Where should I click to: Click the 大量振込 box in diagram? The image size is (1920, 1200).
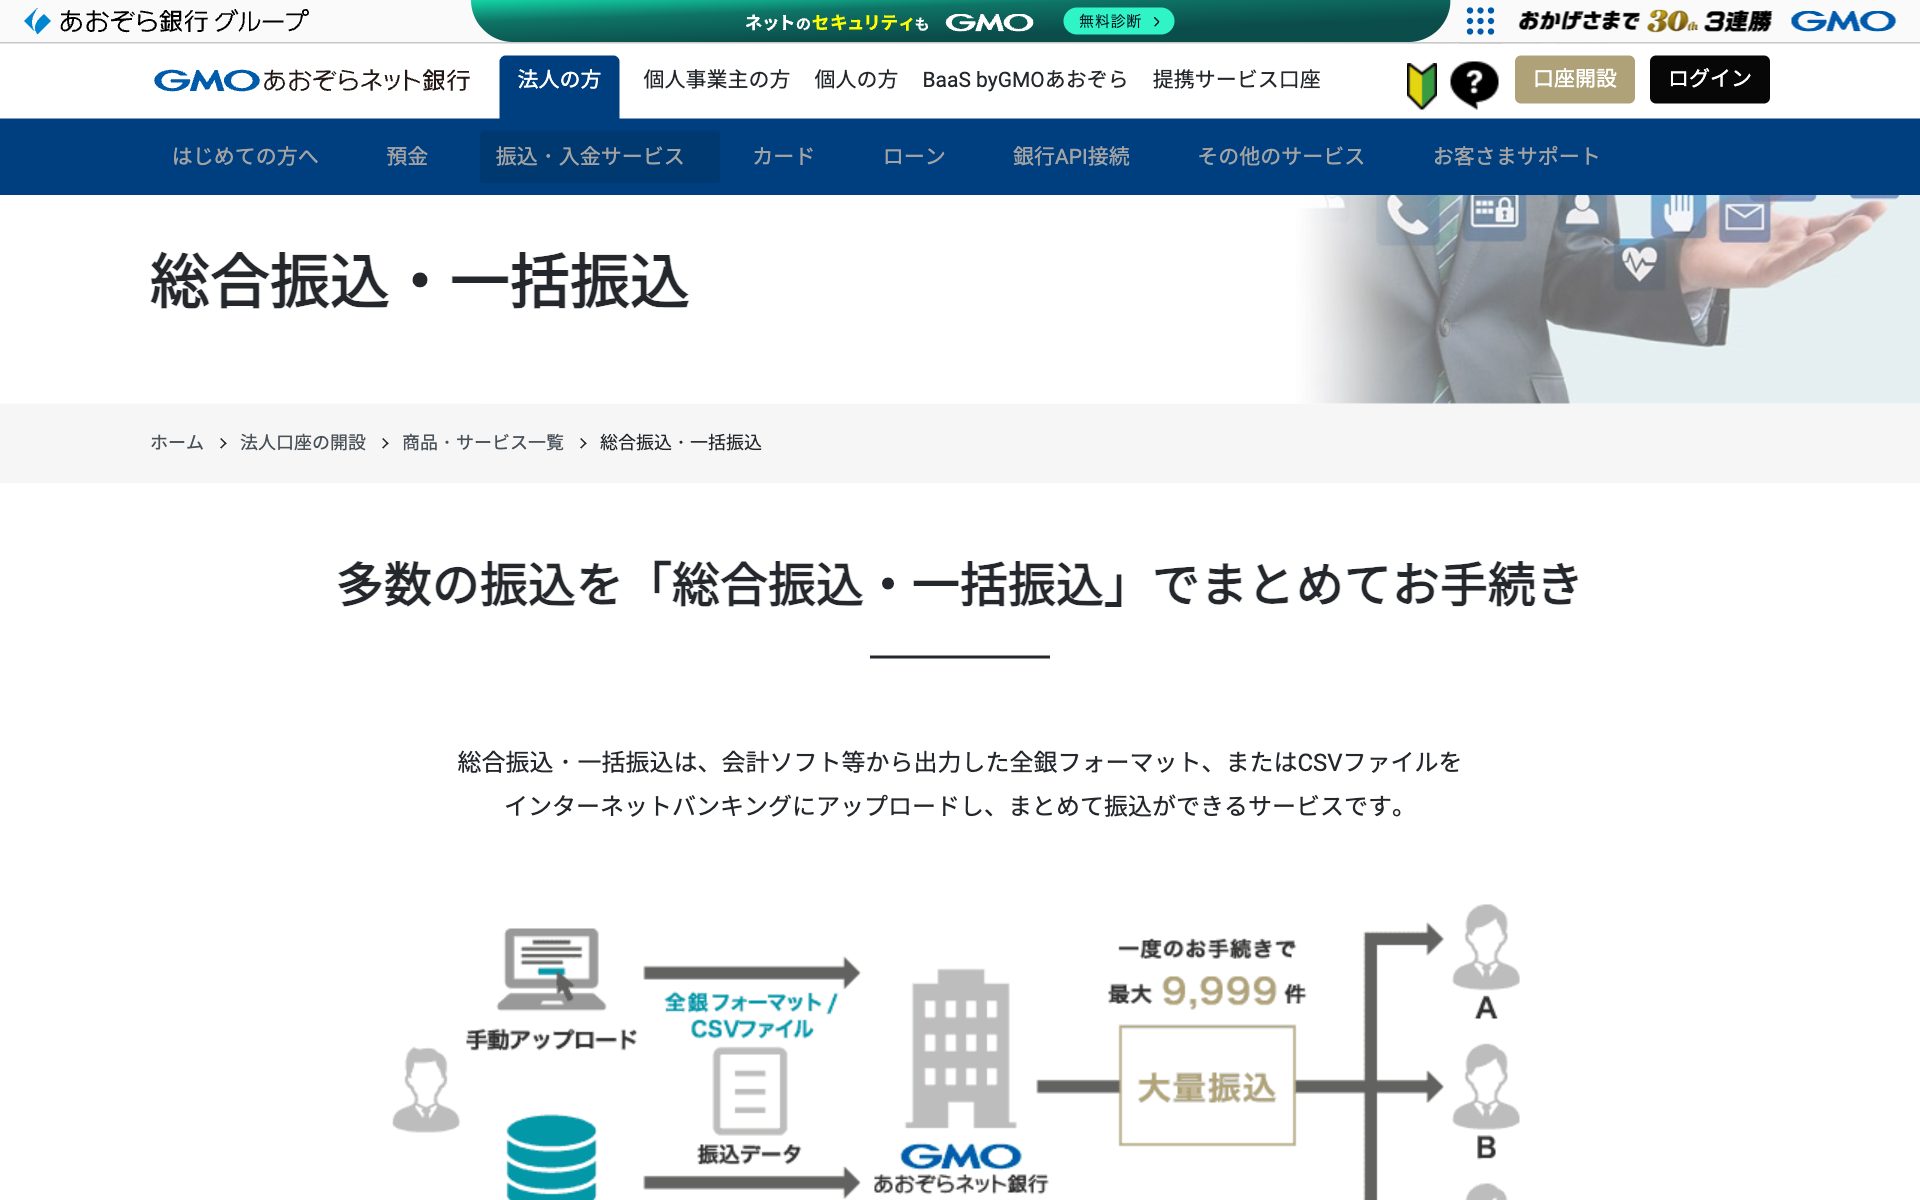click(1207, 1086)
